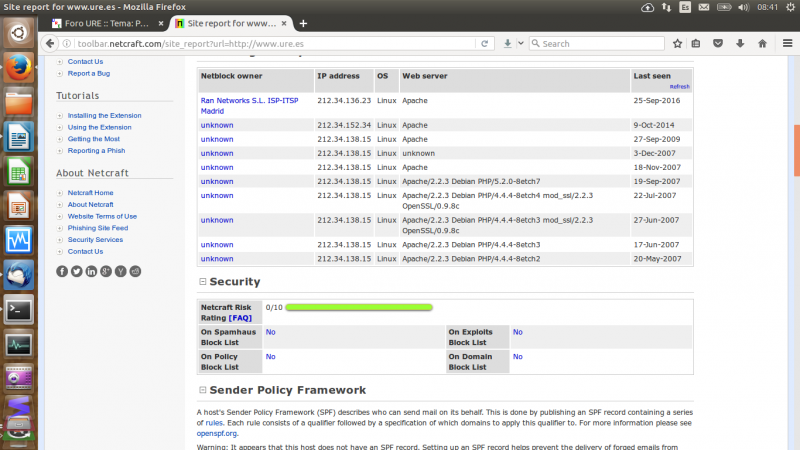Screen dimensions: 800x450
Task: Click the green Netcraft risk rating bar
Action: point(359,307)
